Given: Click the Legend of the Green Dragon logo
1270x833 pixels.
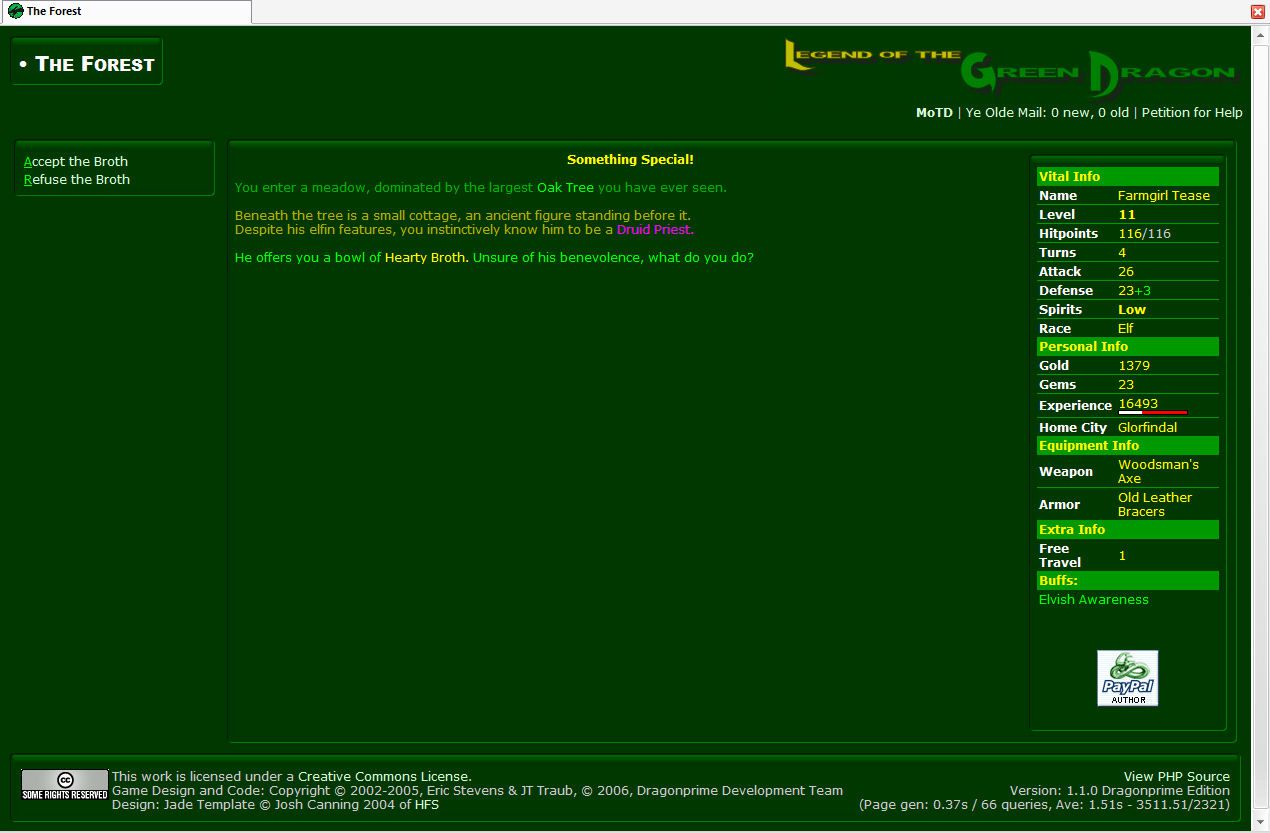Looking at the screenshot, I should (1010, 69).
